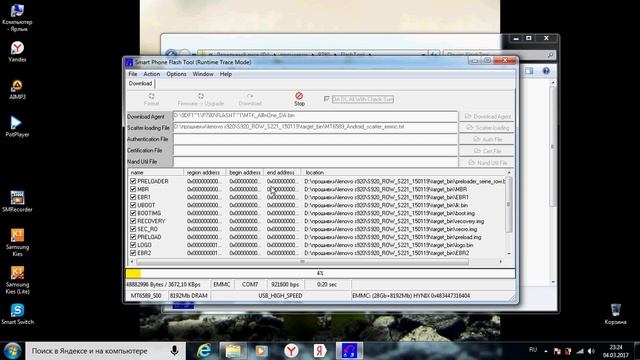The height and width of the screenshot is (360, 640).
Task: Toggle the EBR1 checkbox
Action: [133, 197]
